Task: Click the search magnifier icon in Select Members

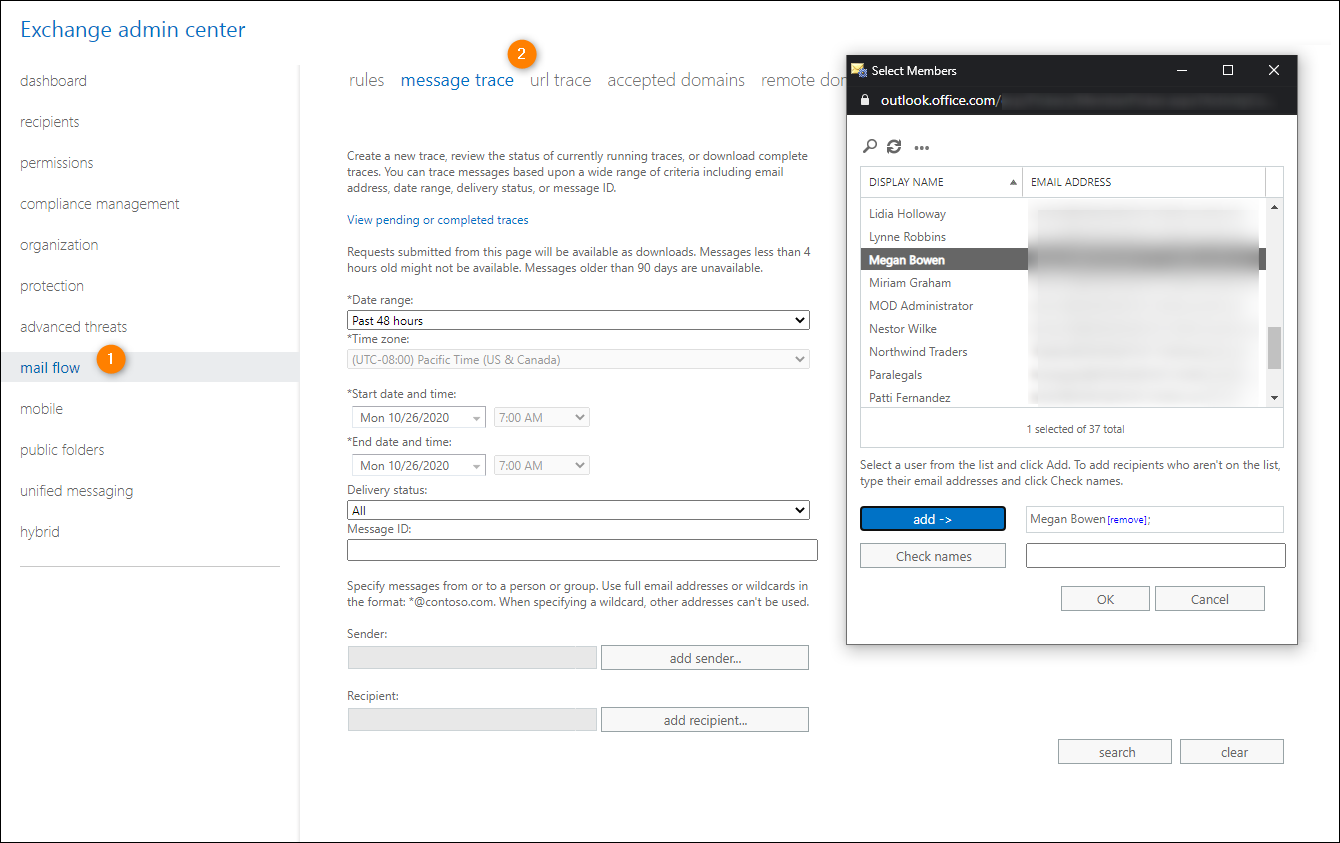Action: pos(870,147)
